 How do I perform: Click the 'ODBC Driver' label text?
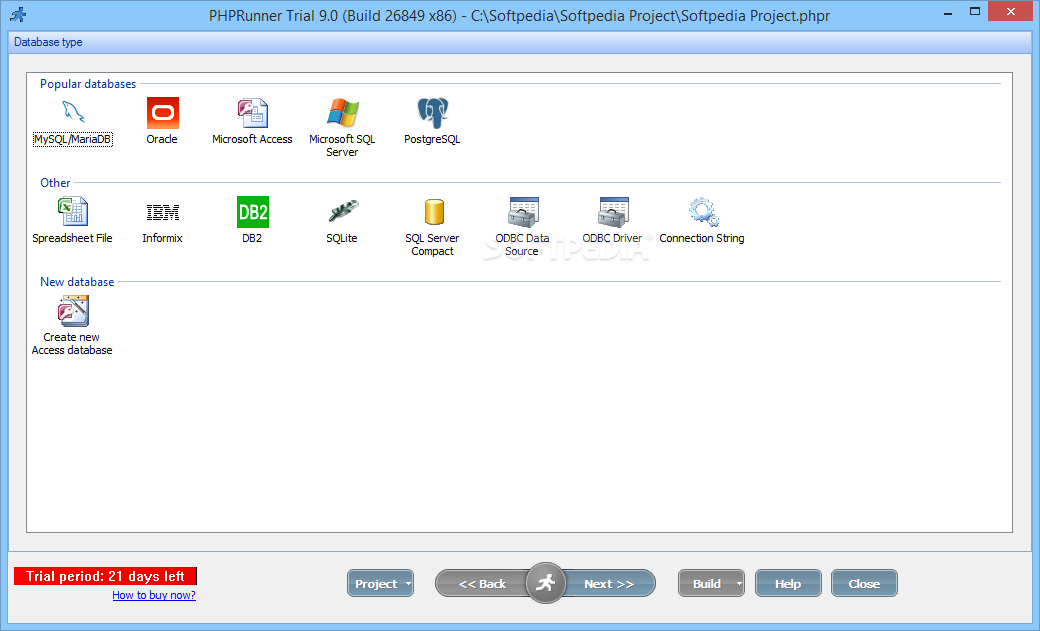coord(612,238)
